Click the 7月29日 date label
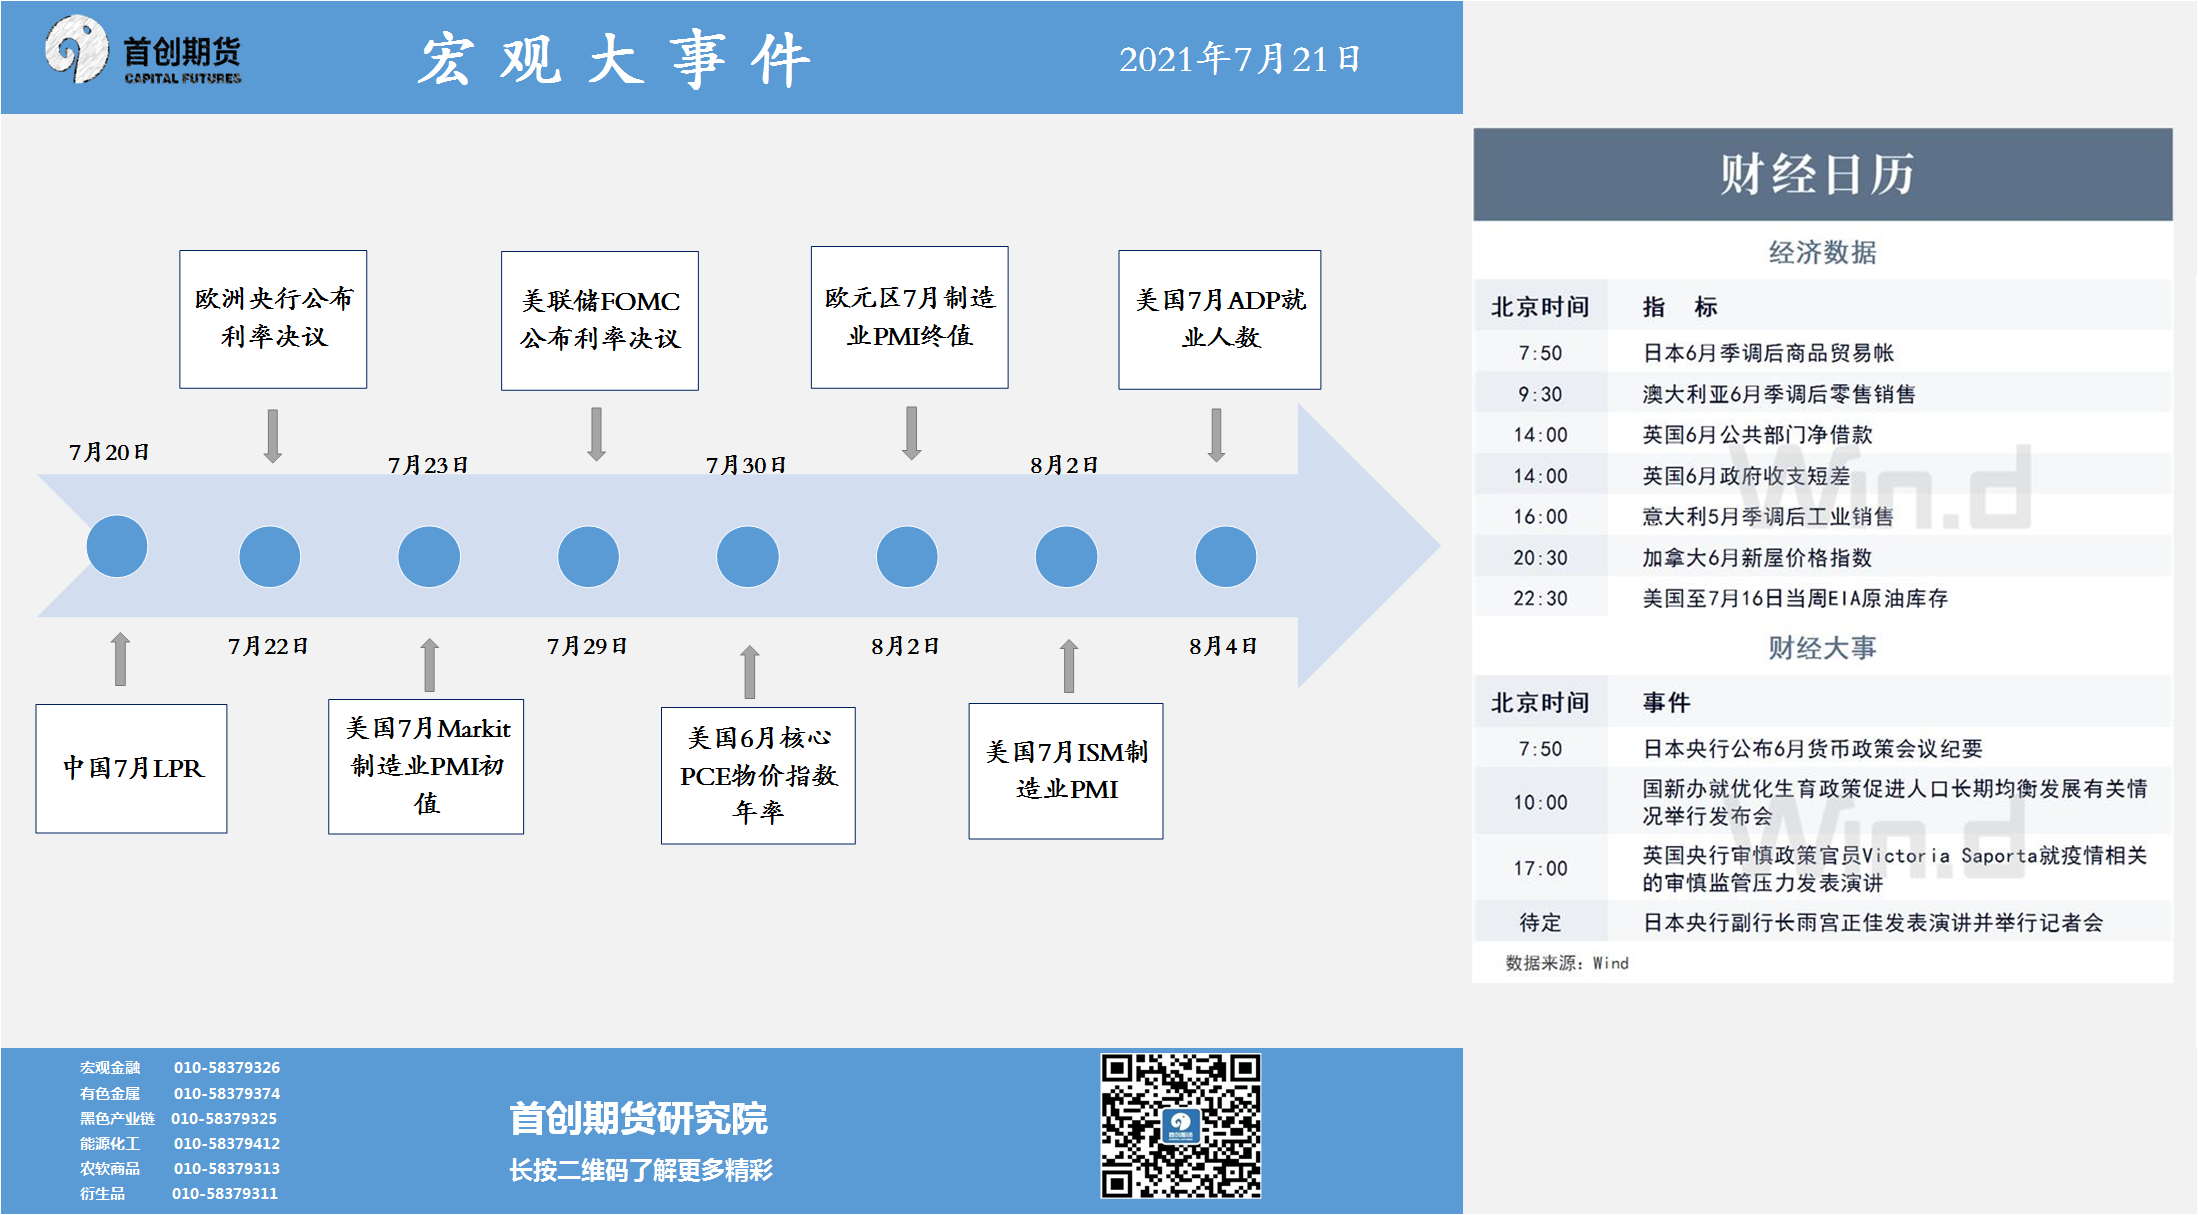Image resolution: width=2198 pixels, height=1215 pixels. pos(587,646)
